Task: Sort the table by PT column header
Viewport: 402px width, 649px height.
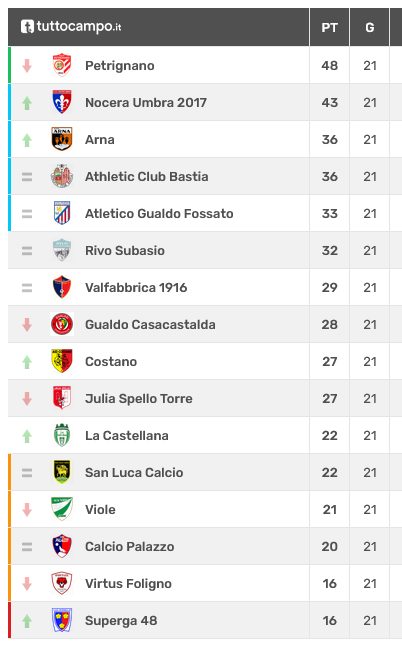Action: tap(330, 27)
